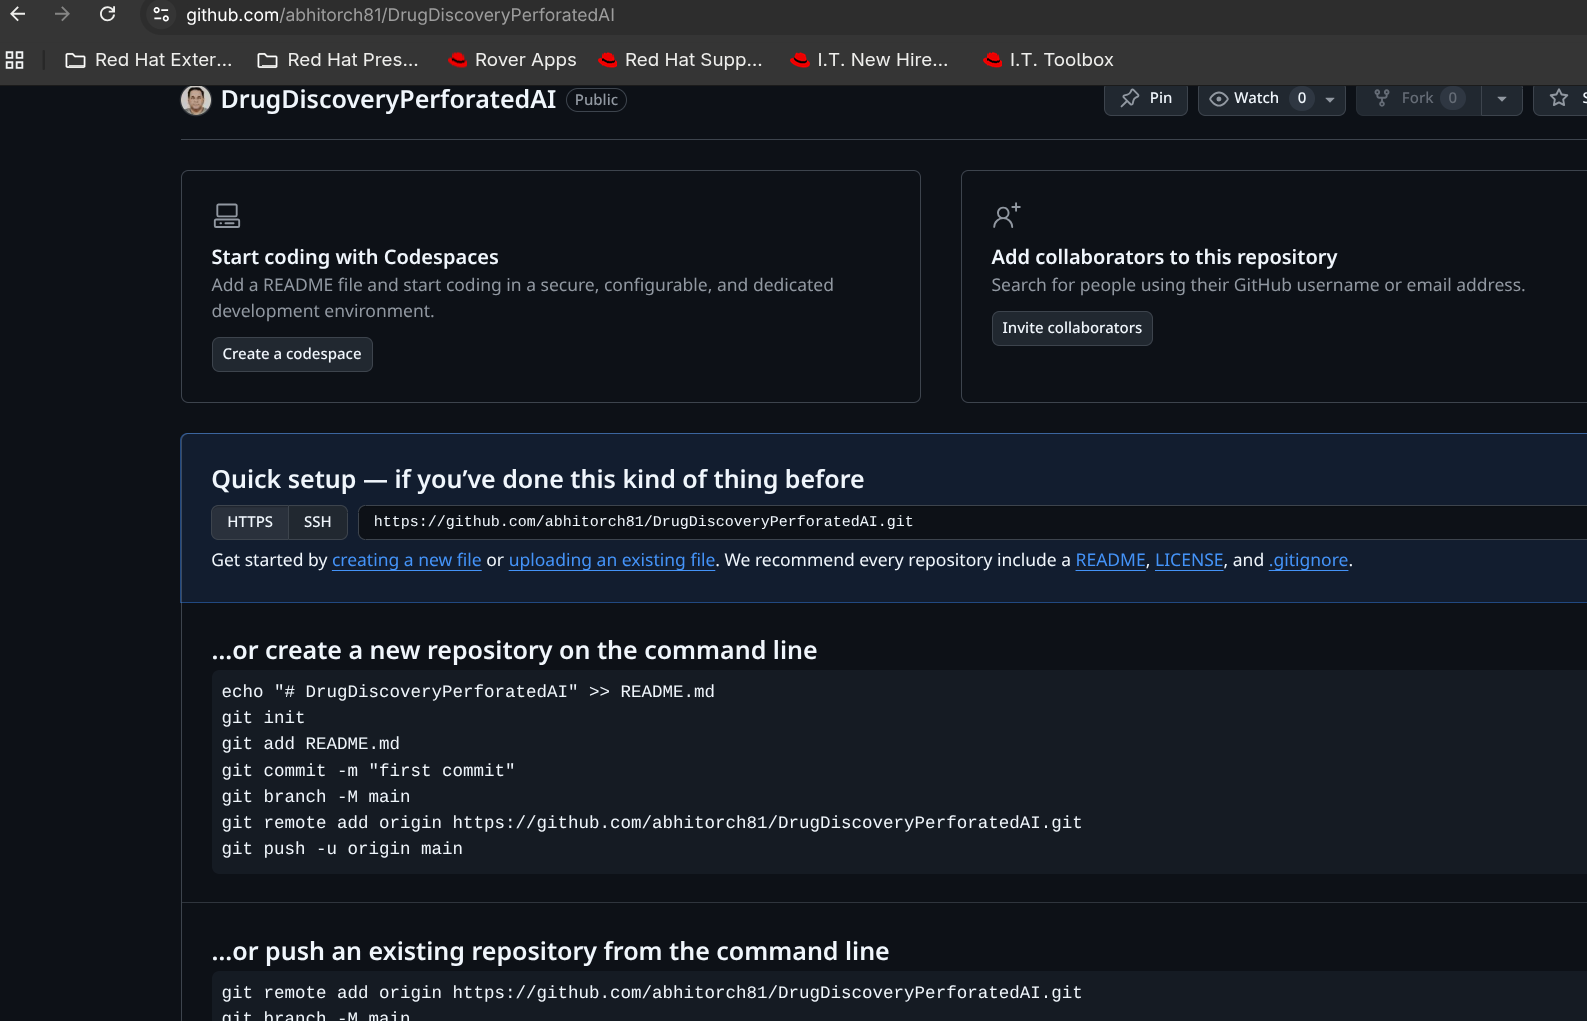Click the repository clone URL field
Viewport: 1587px width, 1021px height.
click(972, 522)
